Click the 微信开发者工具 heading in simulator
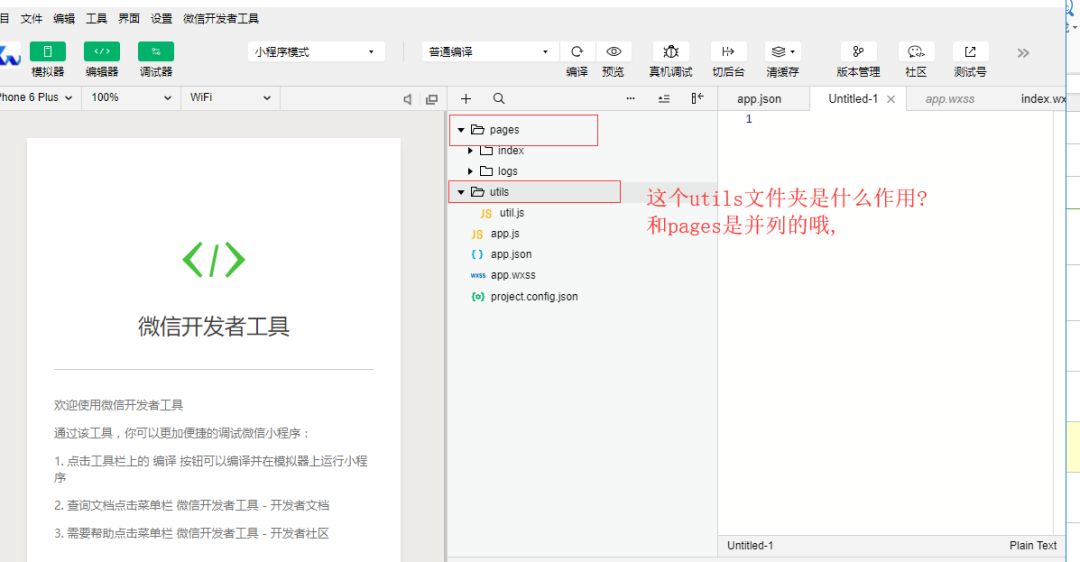Screen dimensions: 1080x562 click(214, 326)
